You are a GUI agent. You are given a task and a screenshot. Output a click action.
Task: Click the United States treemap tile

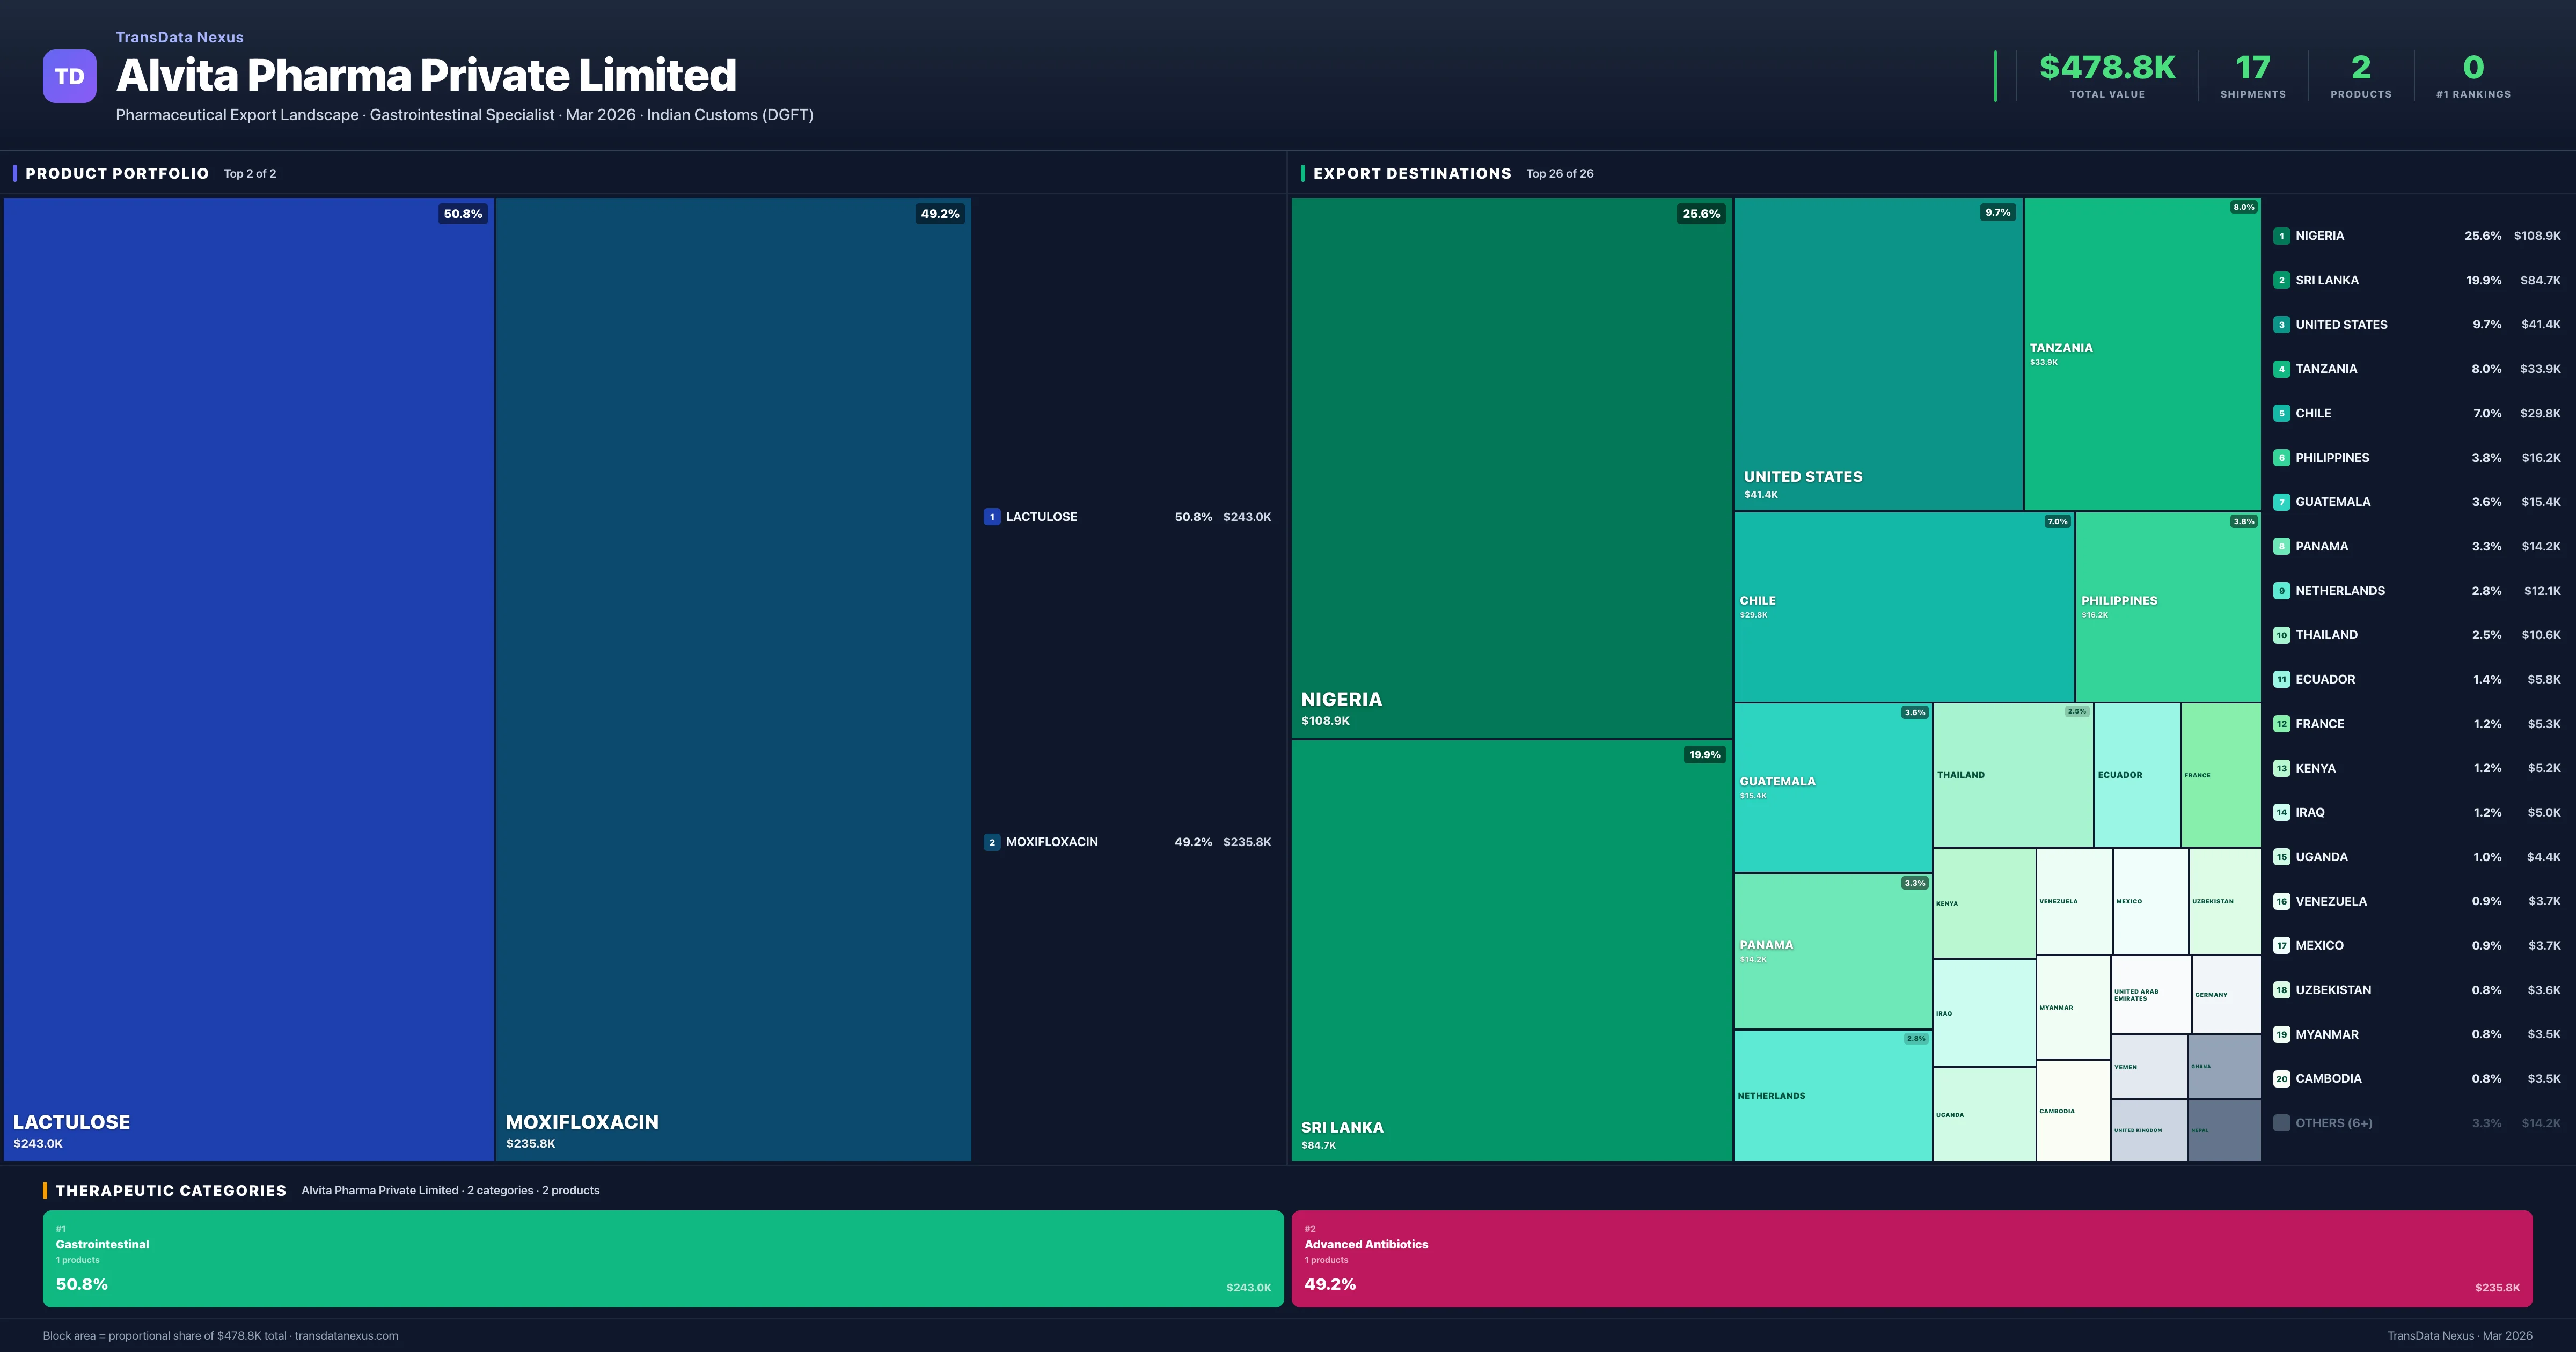(1877, 353)
